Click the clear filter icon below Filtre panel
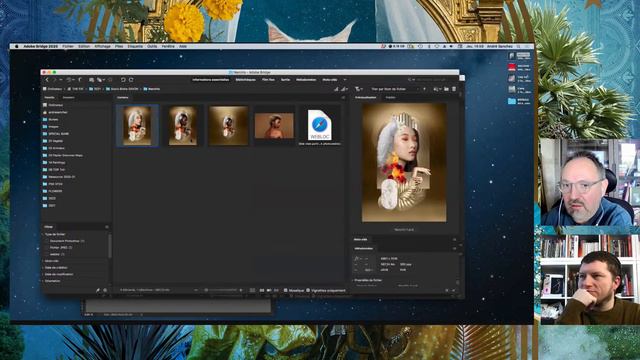Screen dimensions: 640x360 click(105, 290)
